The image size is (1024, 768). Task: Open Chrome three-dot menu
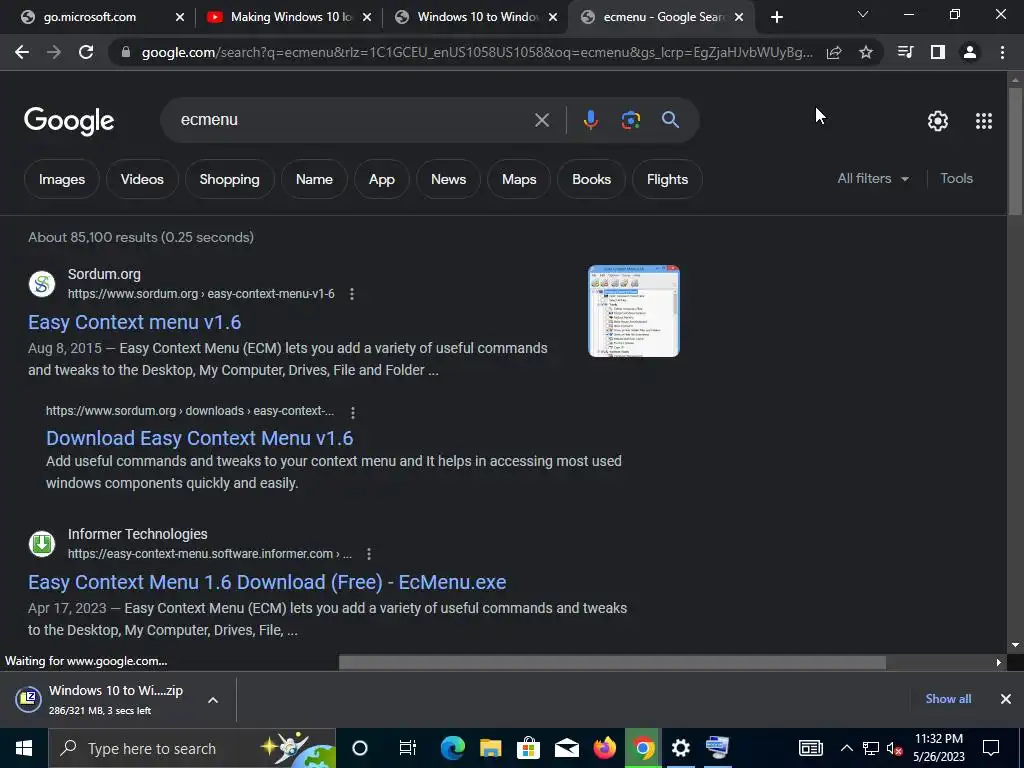1002,52
